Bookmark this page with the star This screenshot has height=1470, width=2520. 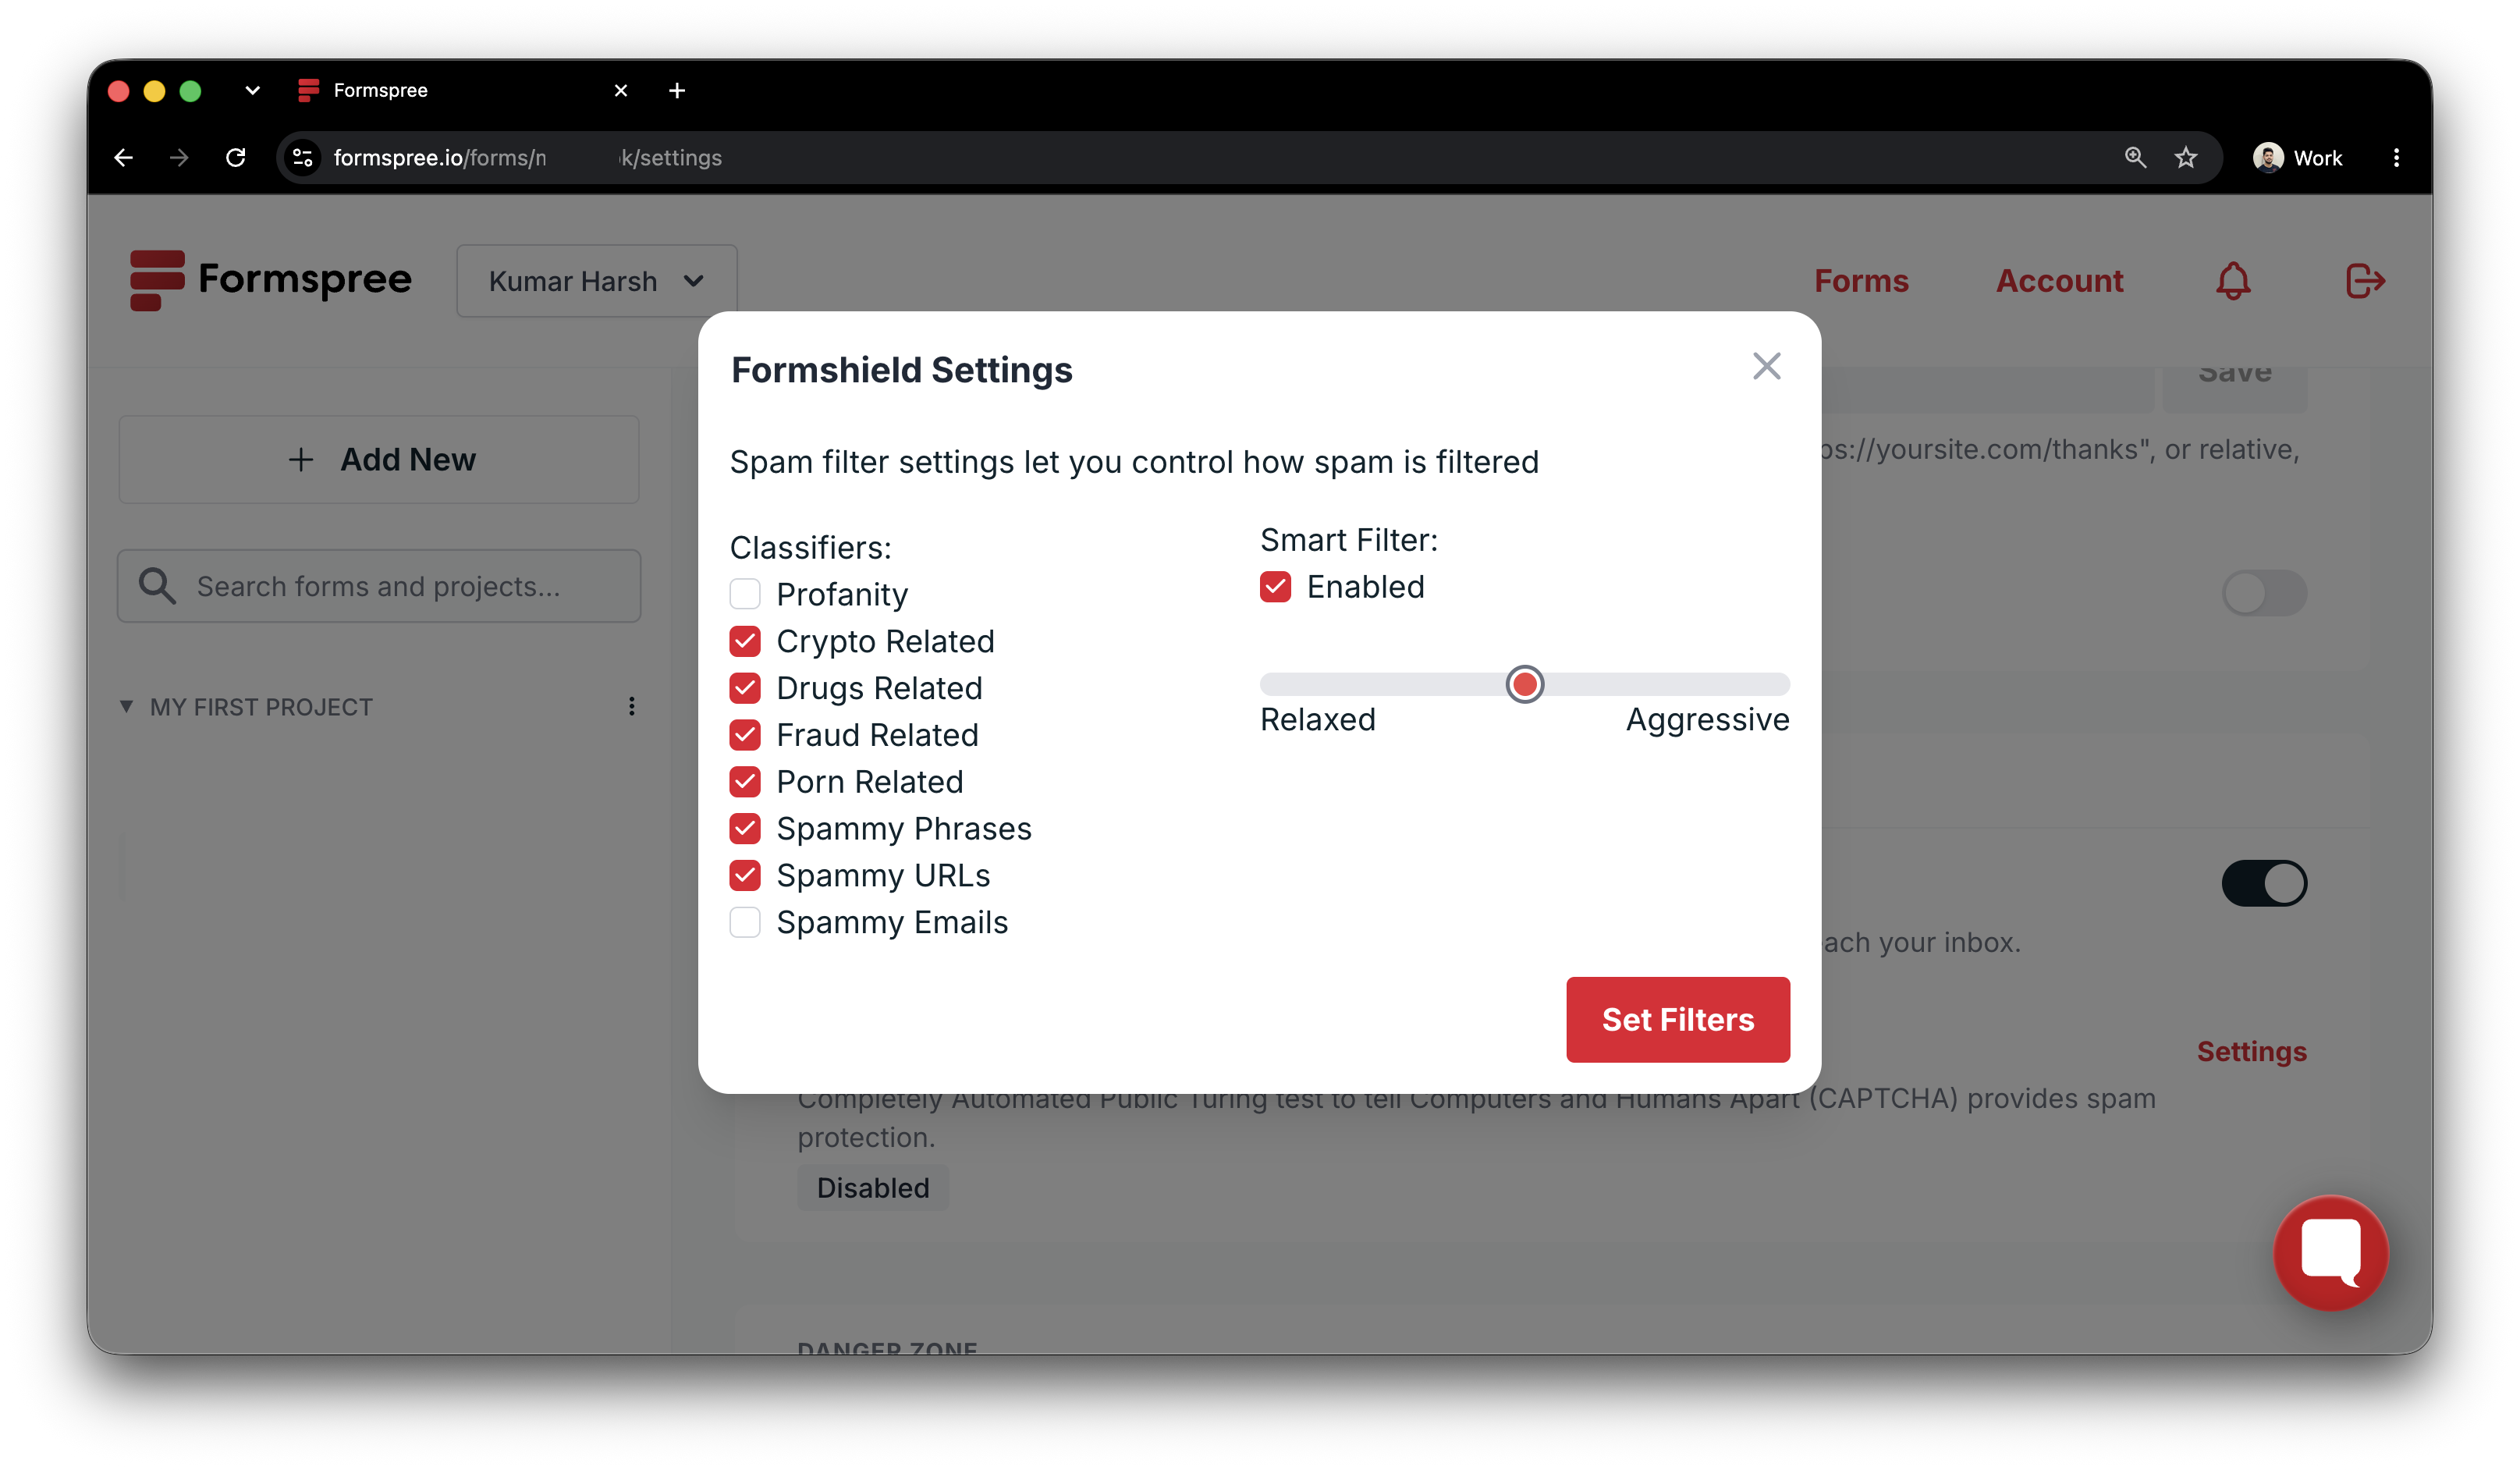point(2185,158)
